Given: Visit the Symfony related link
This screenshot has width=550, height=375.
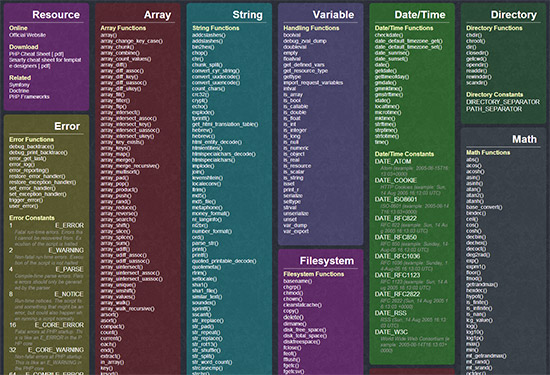Looking at the screenshot, I should pyautogui.click(x=19, y=85).
